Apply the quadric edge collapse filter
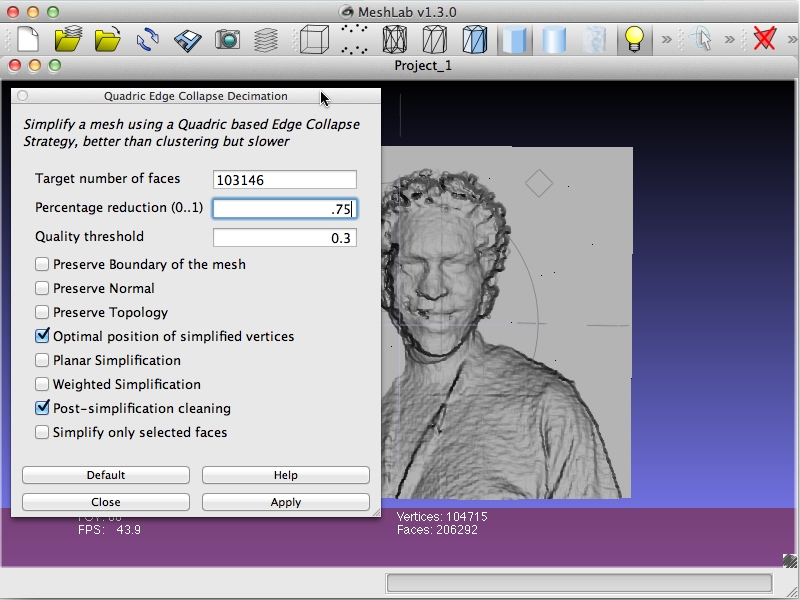 pos(286,502)
